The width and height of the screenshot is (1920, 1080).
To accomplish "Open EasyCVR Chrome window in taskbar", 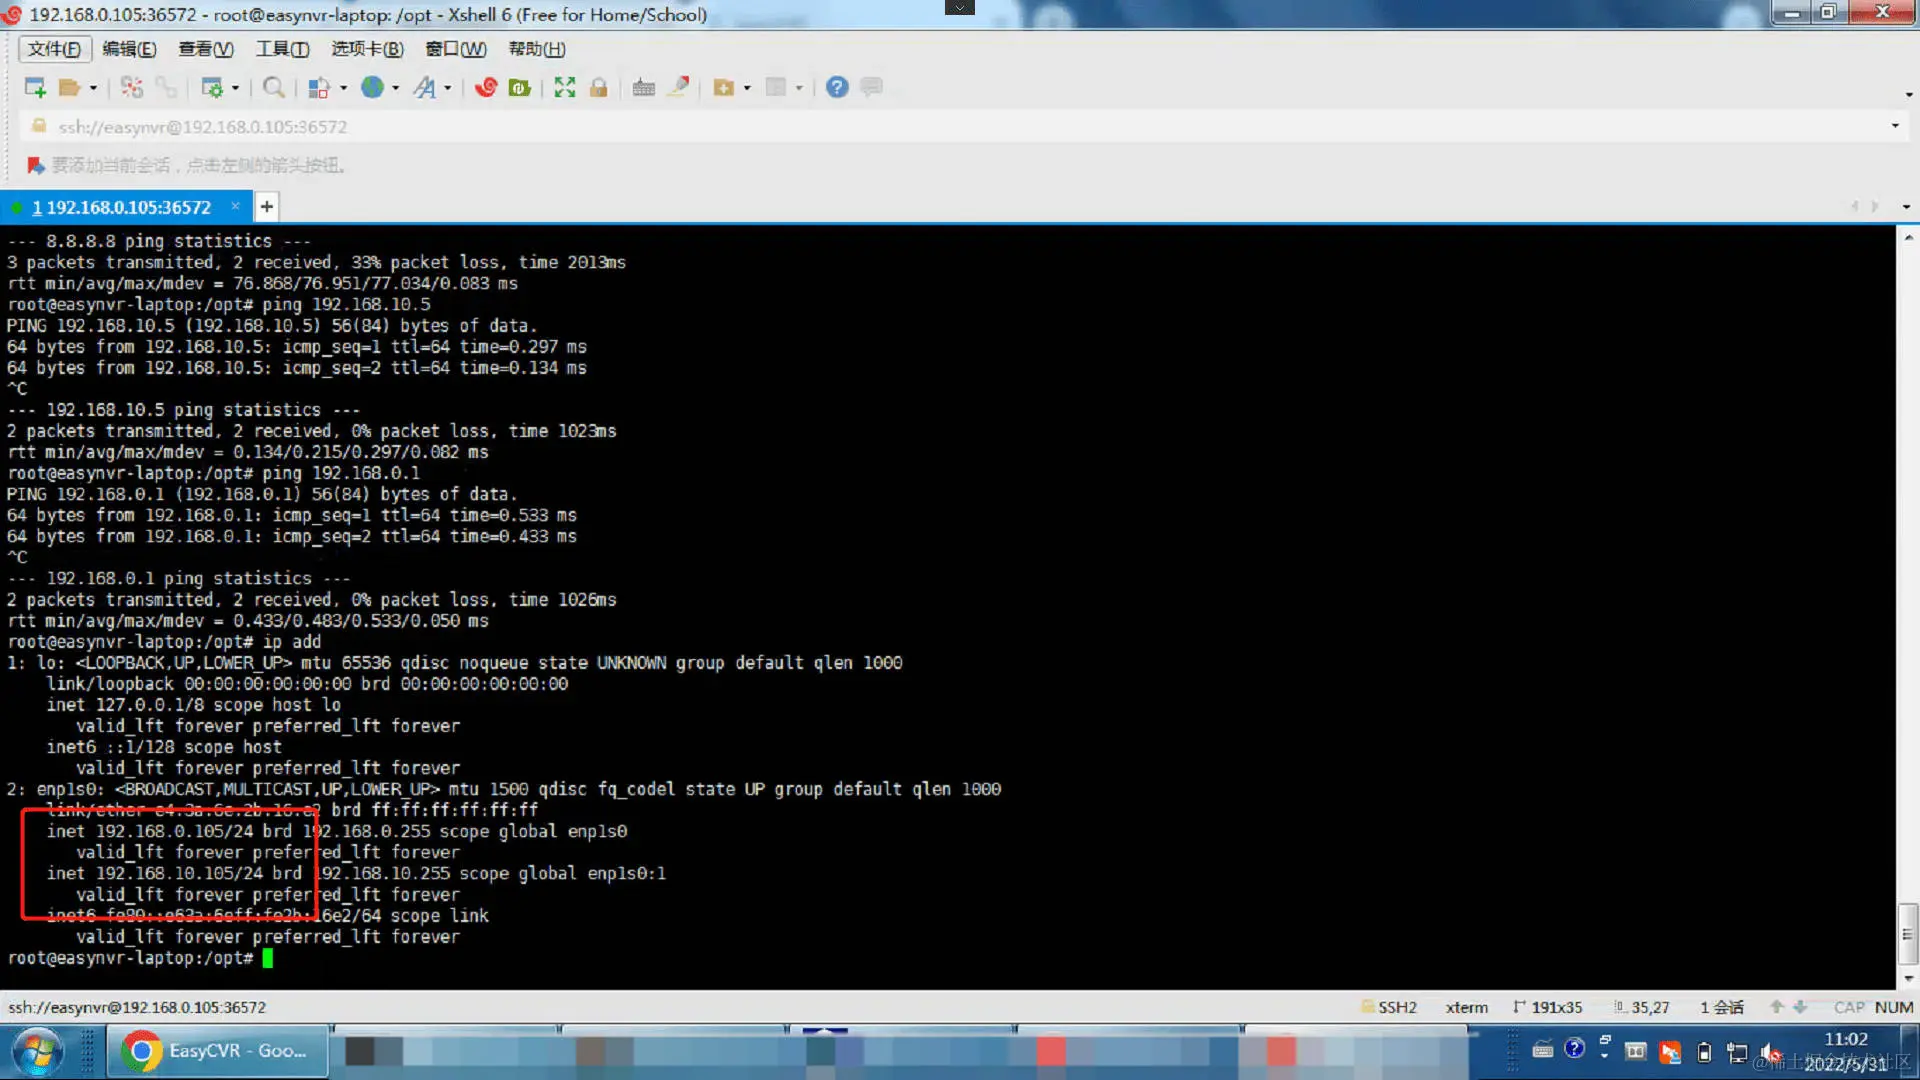I will pos(218,1051).
